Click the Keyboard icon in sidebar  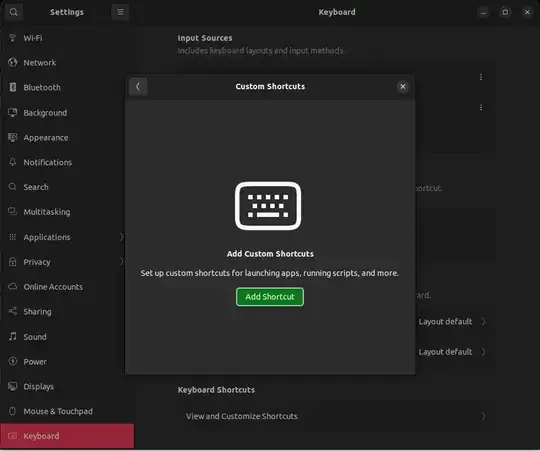pos(12,436)
